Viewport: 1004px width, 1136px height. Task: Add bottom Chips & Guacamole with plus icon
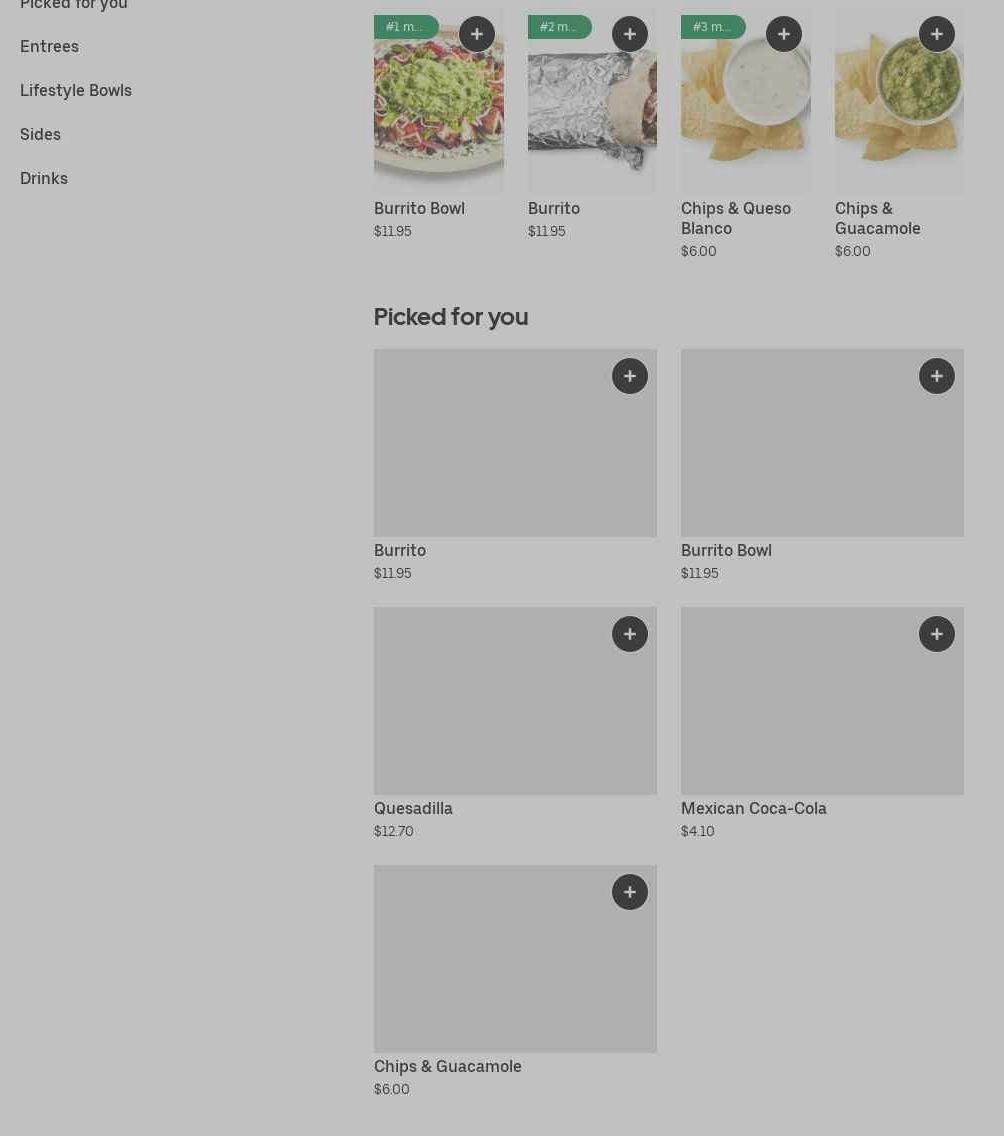coord(630,892)
